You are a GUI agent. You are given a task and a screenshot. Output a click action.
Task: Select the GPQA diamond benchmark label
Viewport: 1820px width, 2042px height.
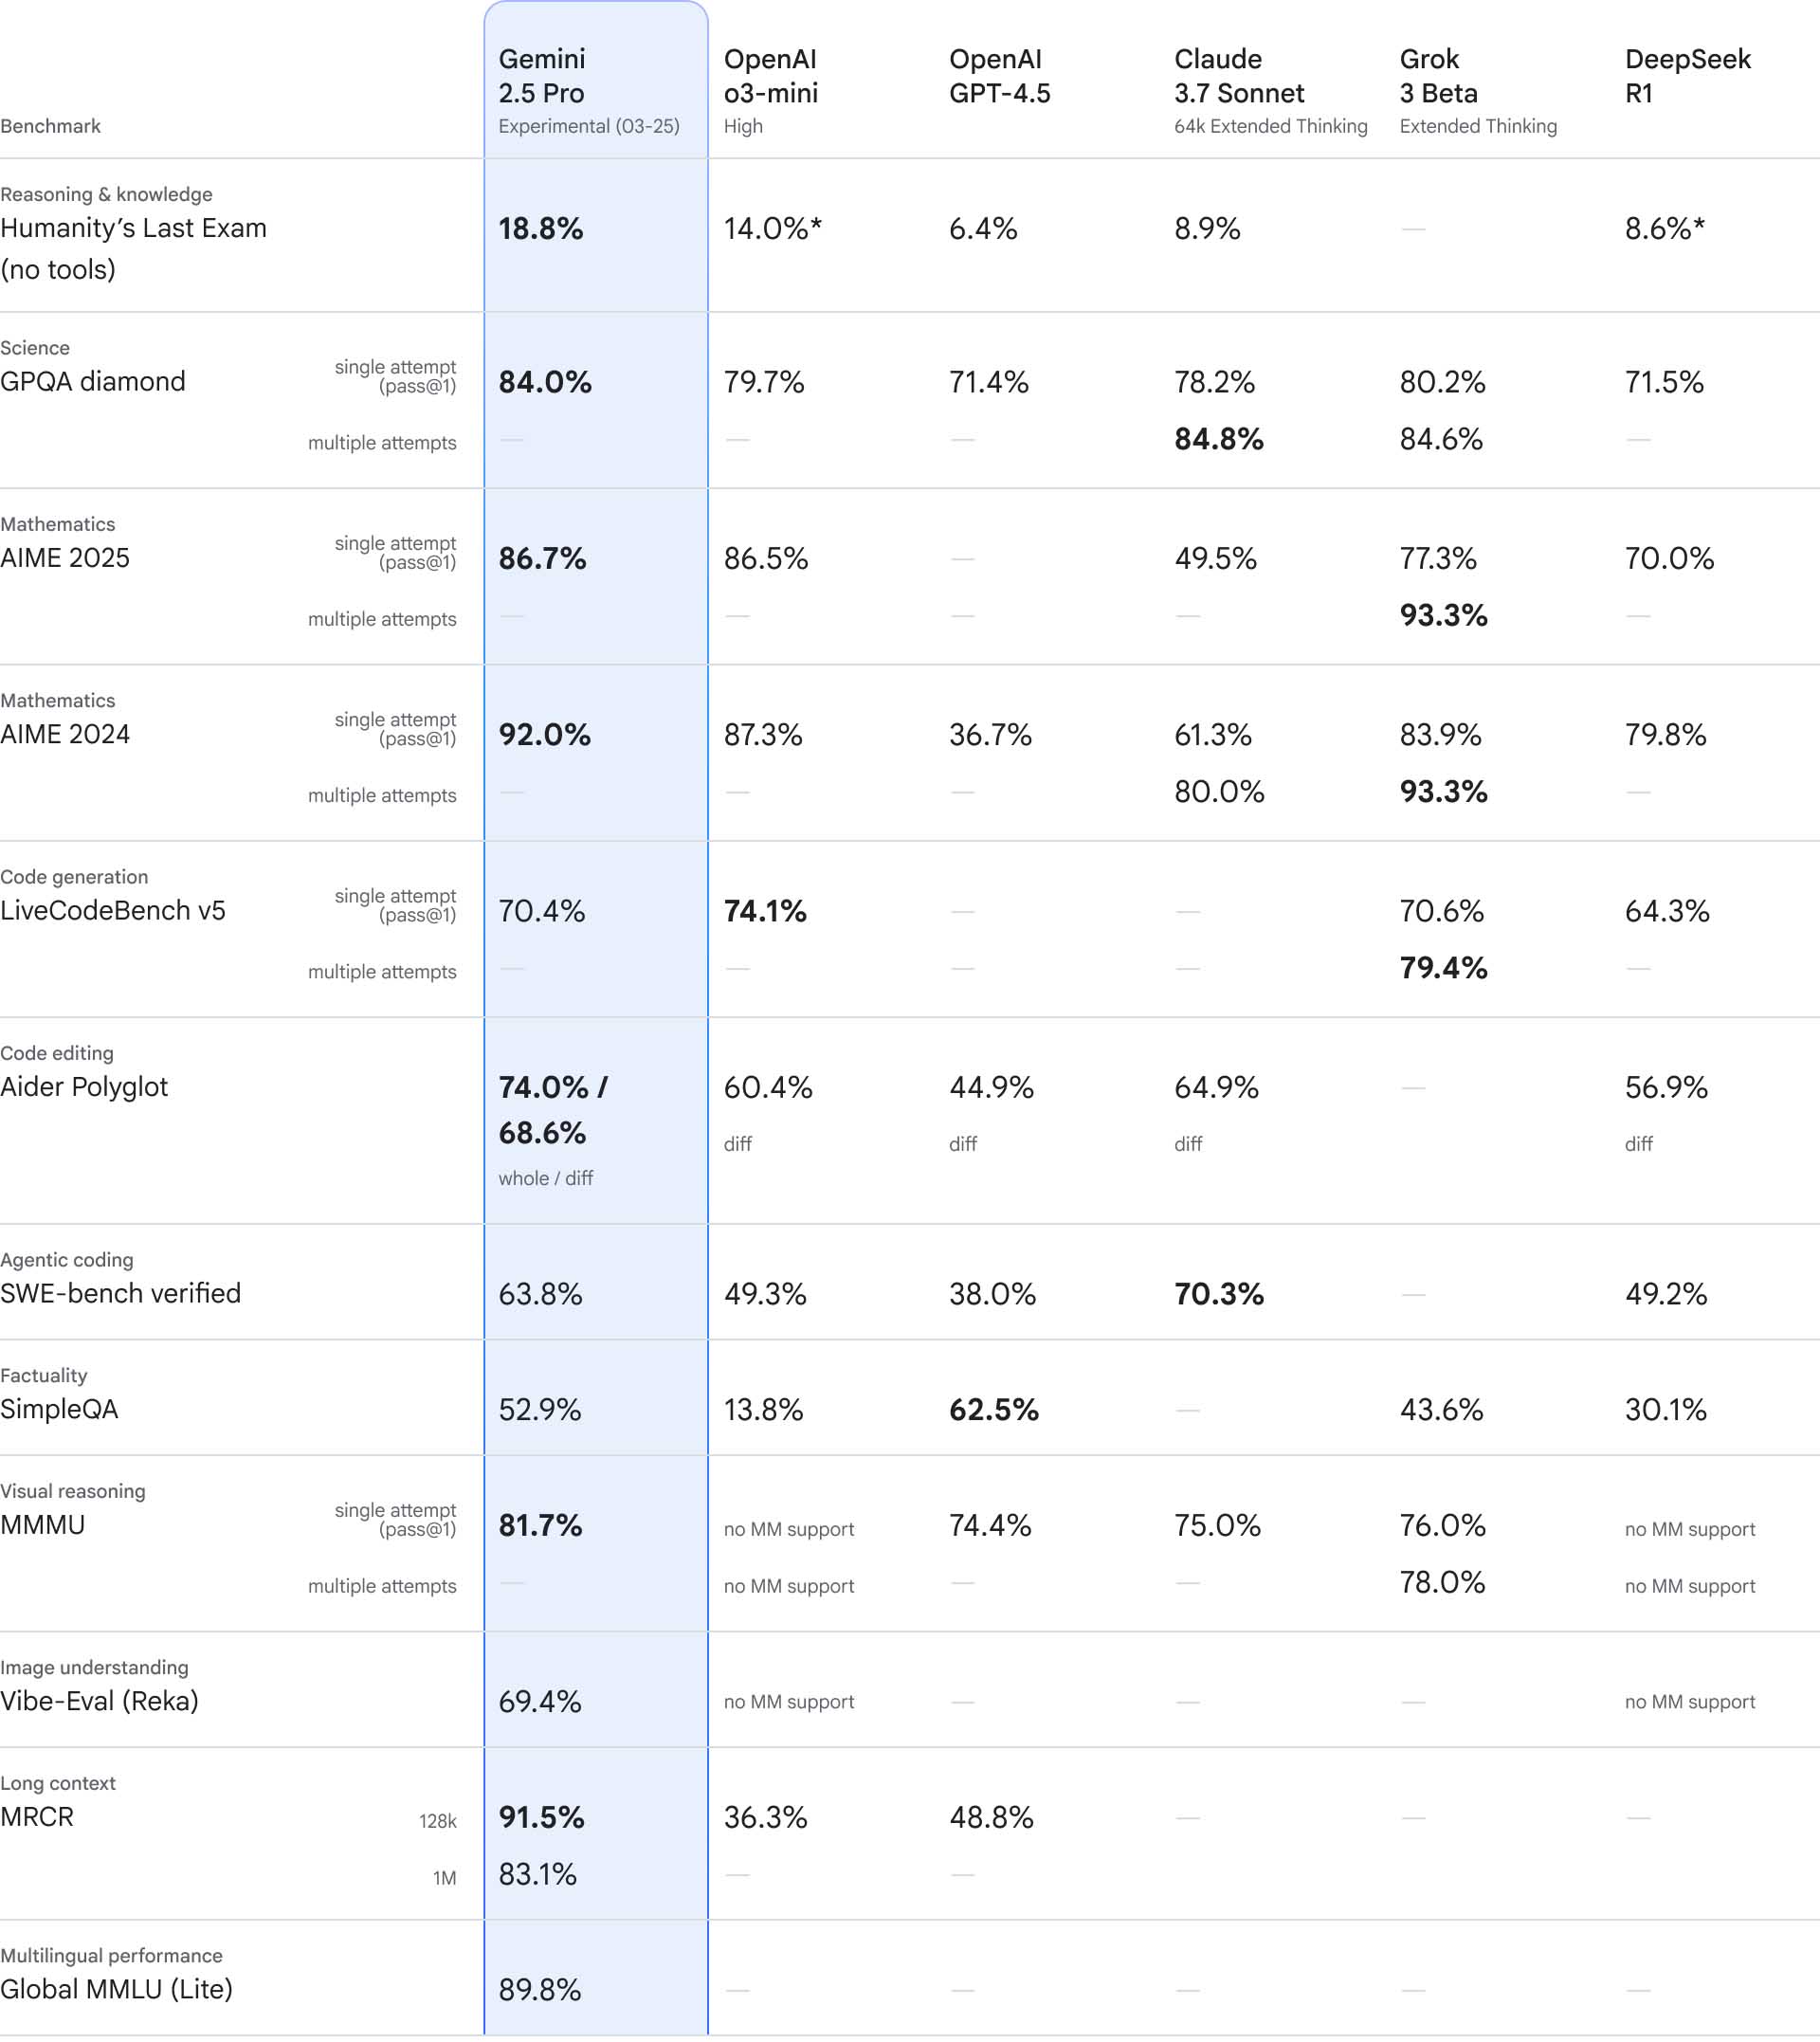pyautogui.click(x=93, y=381)
